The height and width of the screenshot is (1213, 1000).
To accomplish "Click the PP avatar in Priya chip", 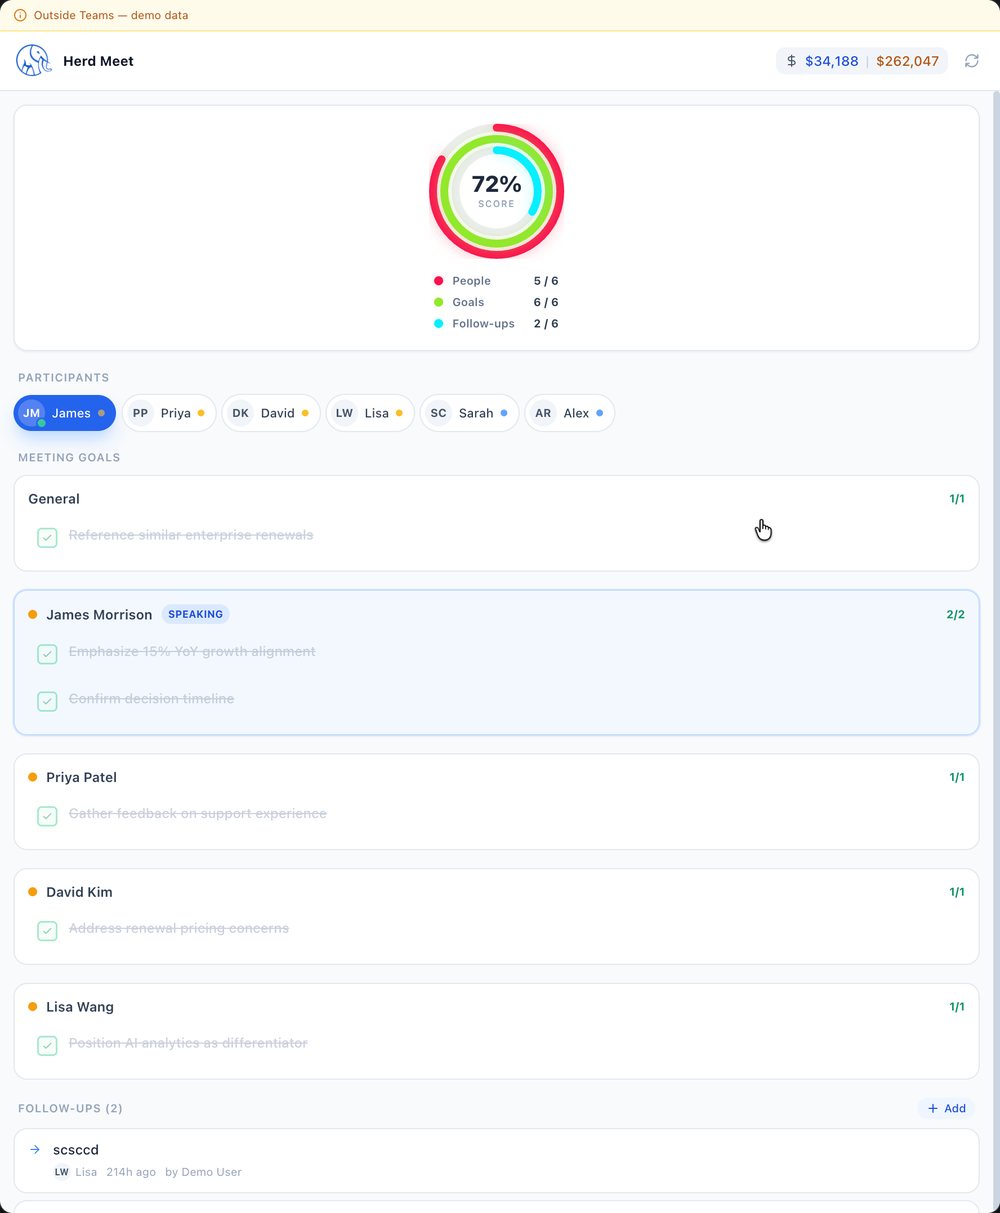I will tap(141, 413).
